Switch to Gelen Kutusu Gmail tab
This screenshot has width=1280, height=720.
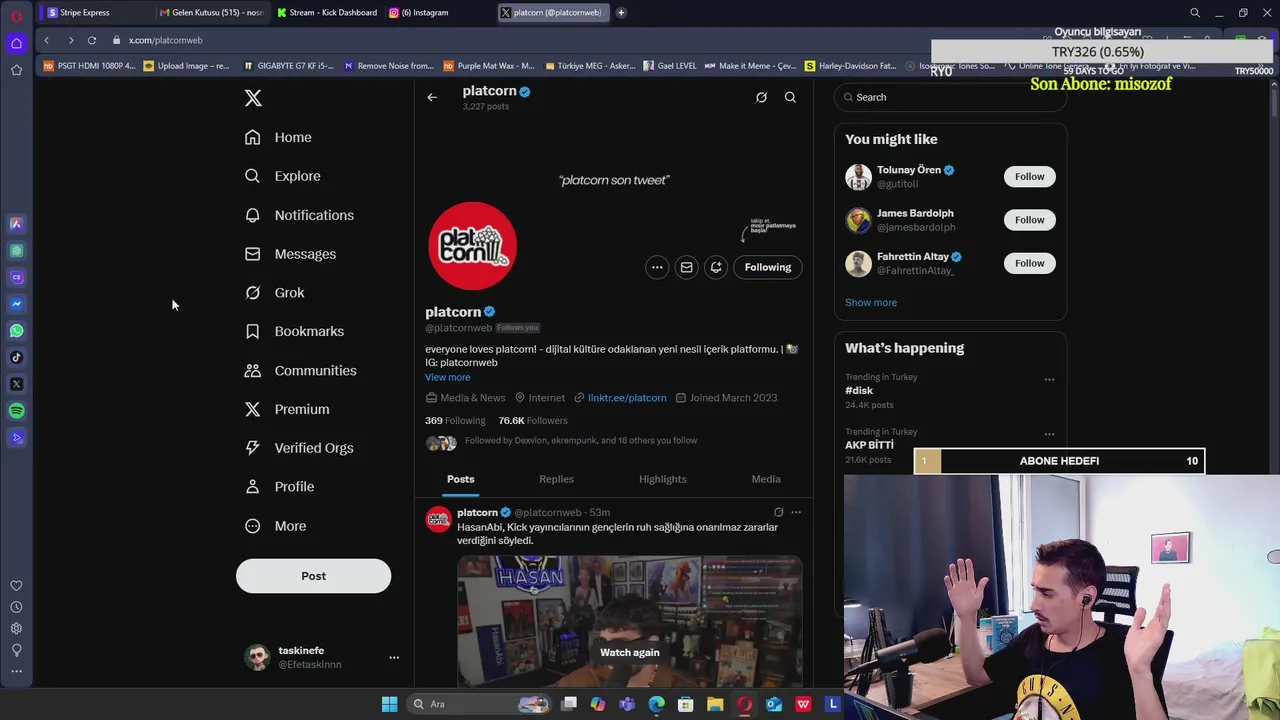[x=210, y=13]
